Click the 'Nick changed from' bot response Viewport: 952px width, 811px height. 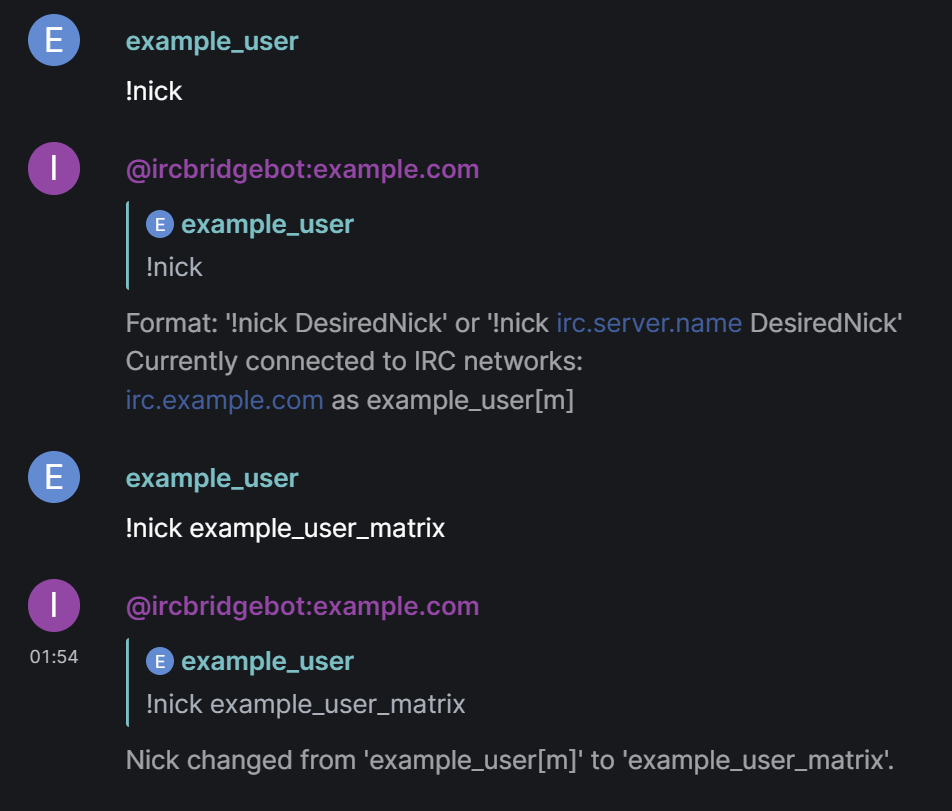(x=510, y=760)
